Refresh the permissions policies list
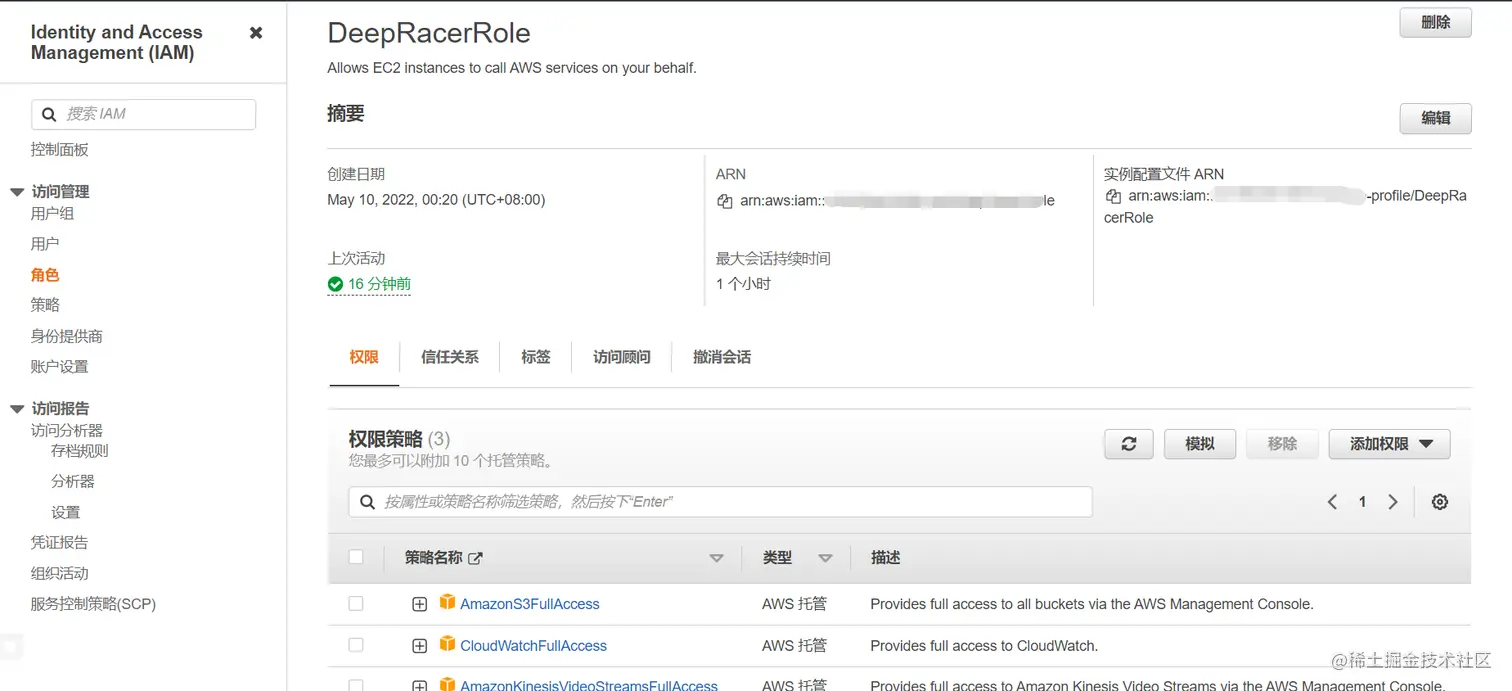Image resolution: width=1512 pixels, height=691 pixels. point(1129,444)
